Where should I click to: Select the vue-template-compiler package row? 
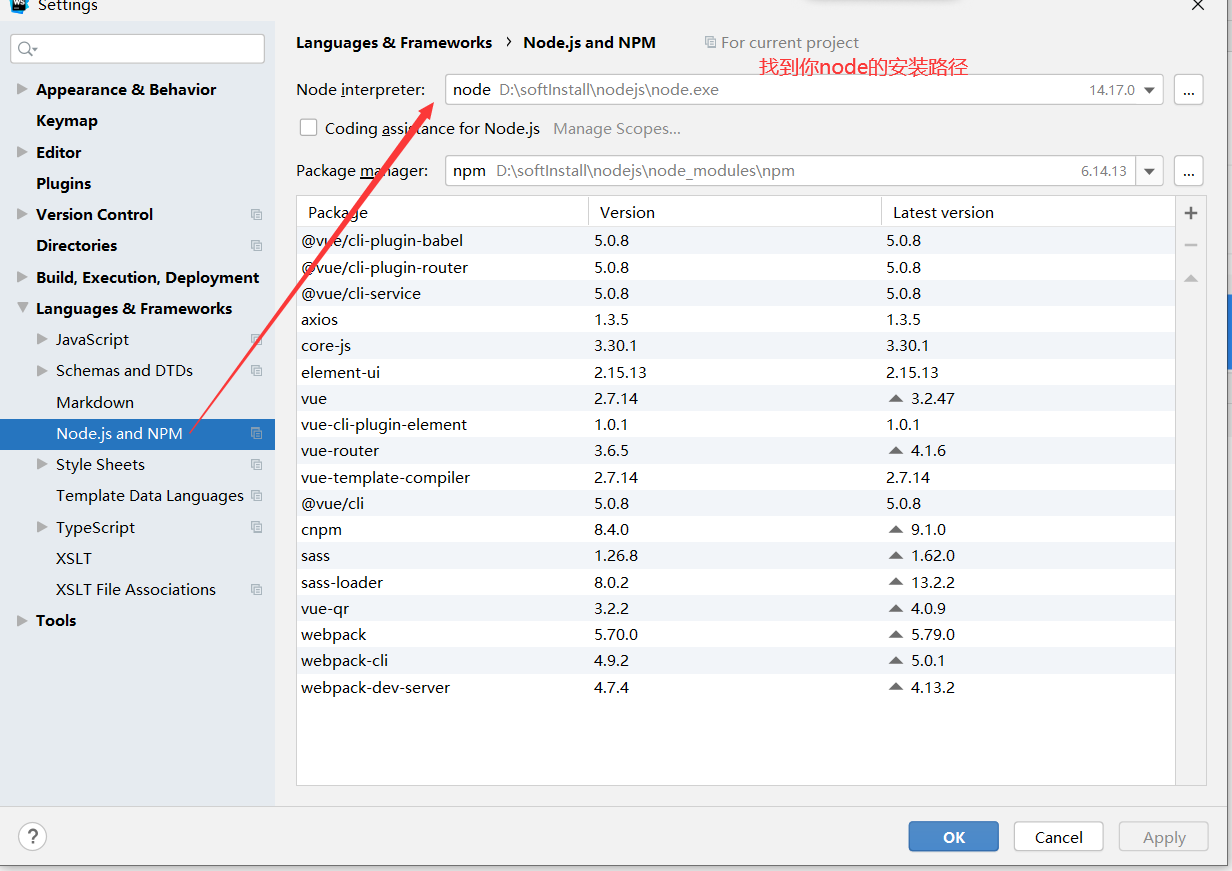(x=736, y=477)
